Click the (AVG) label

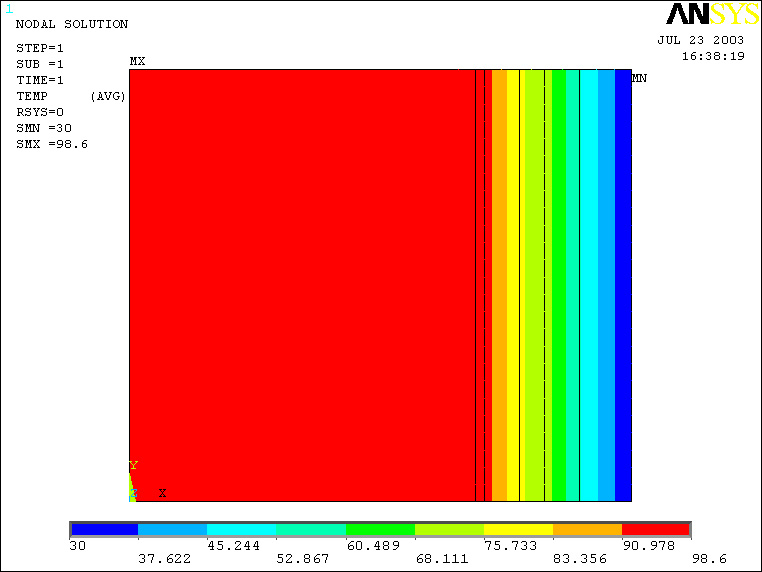point(108,96)
